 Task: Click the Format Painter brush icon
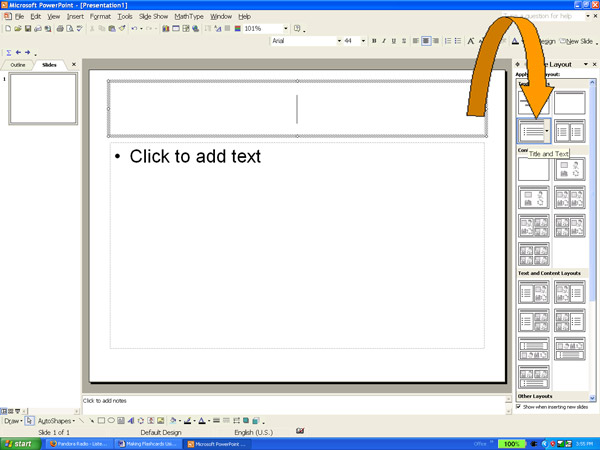(x=122, y=28)
